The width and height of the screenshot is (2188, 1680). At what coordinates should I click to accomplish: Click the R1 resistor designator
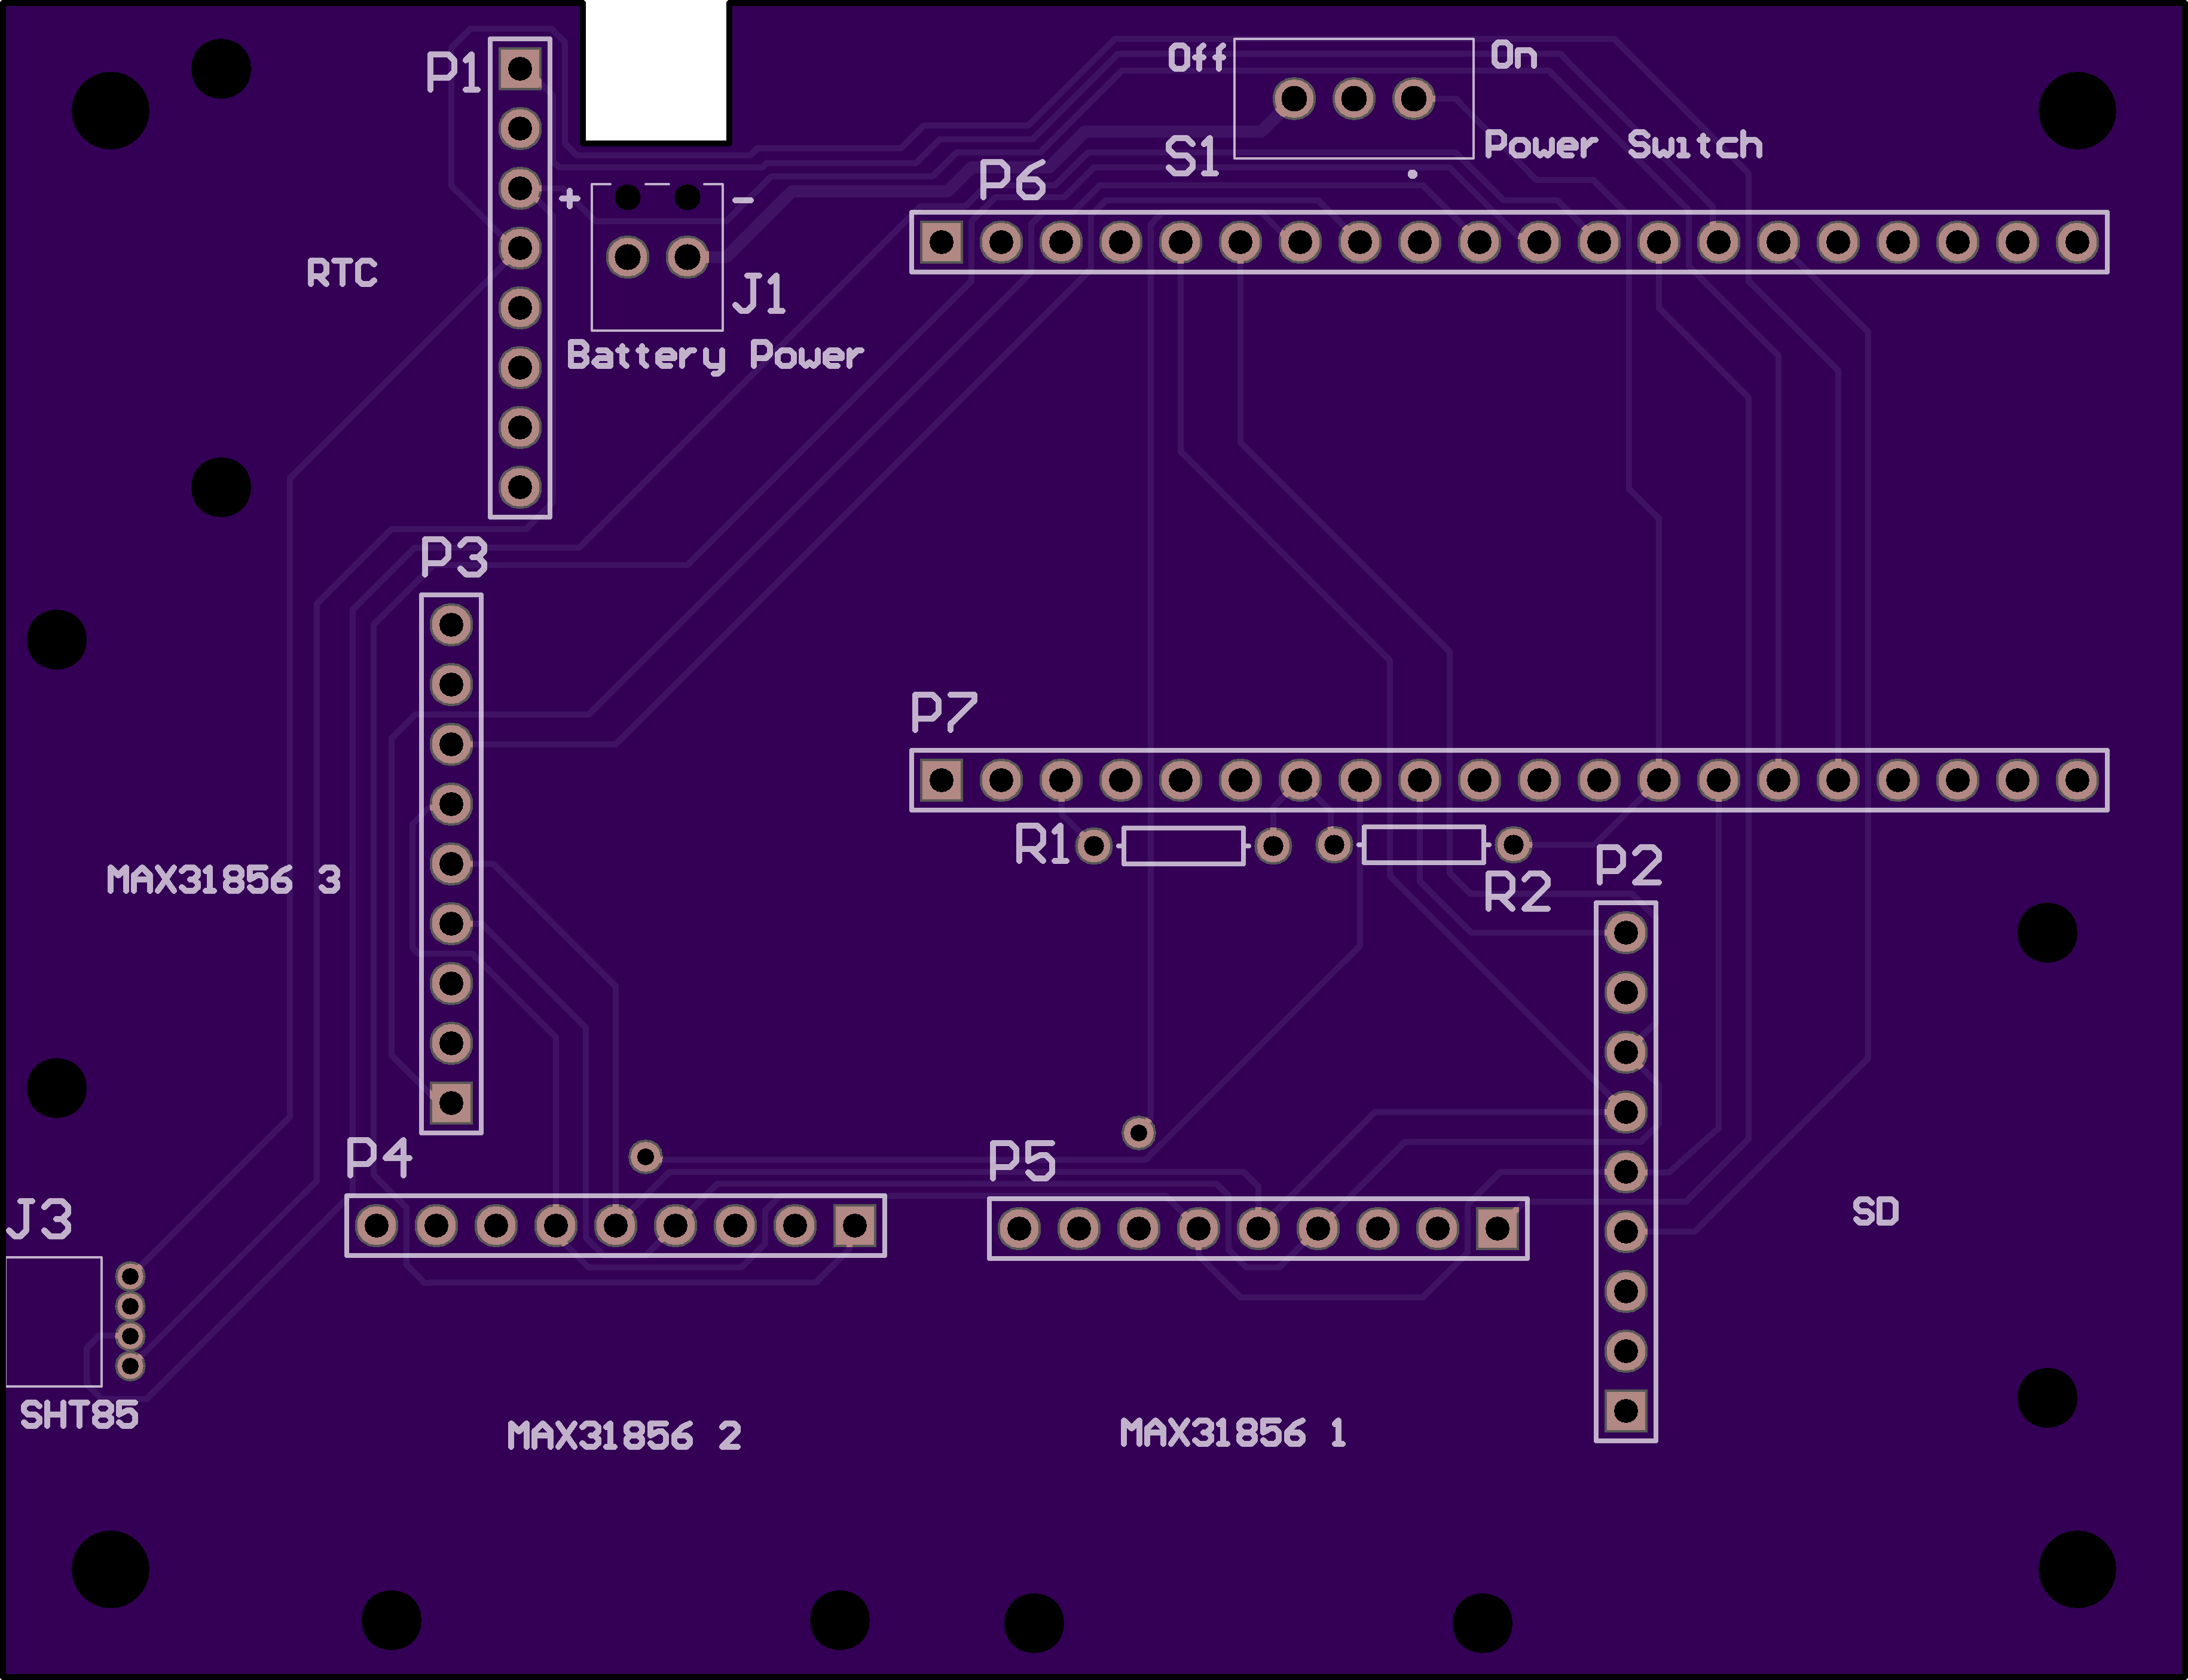coord(1042,844)
